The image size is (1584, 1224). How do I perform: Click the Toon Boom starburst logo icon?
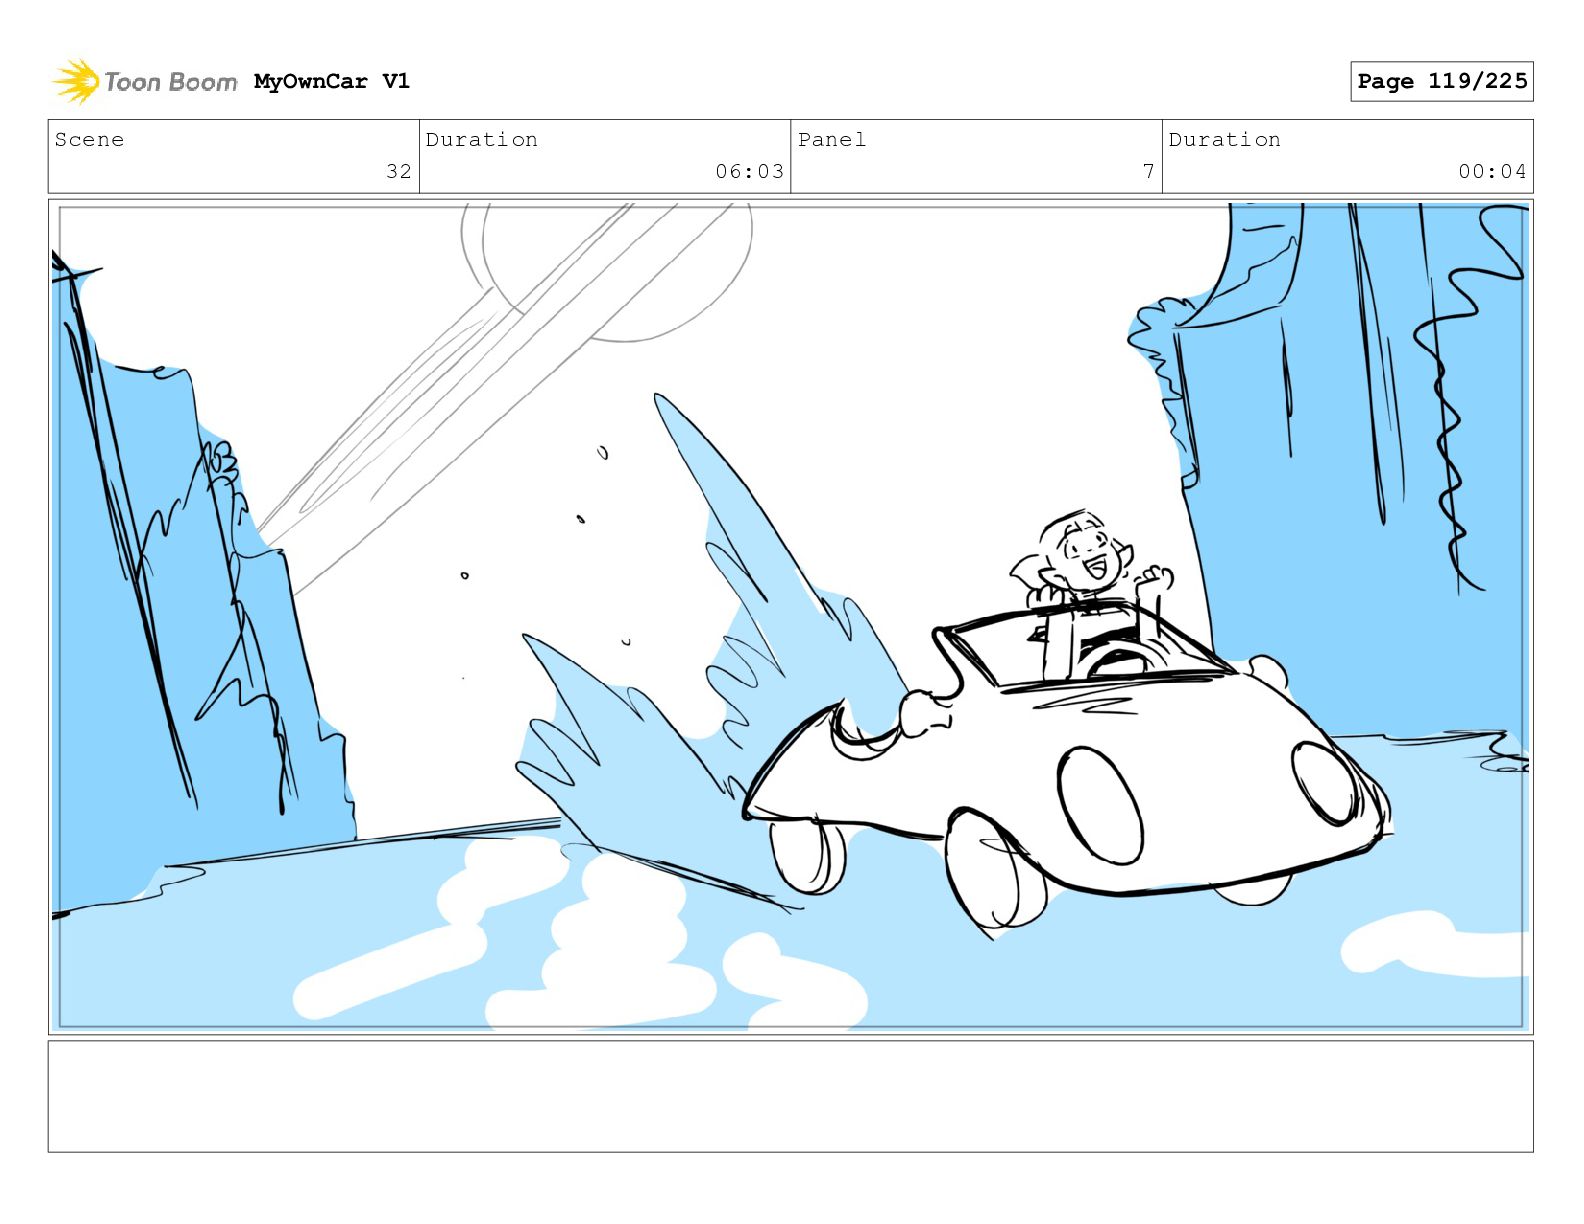pos(76,81)
